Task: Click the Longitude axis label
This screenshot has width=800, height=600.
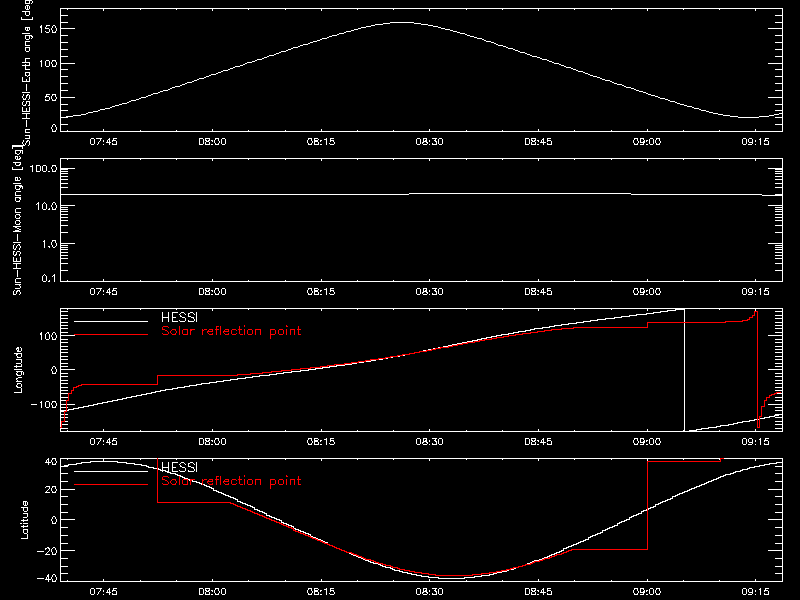Action: 18,370
